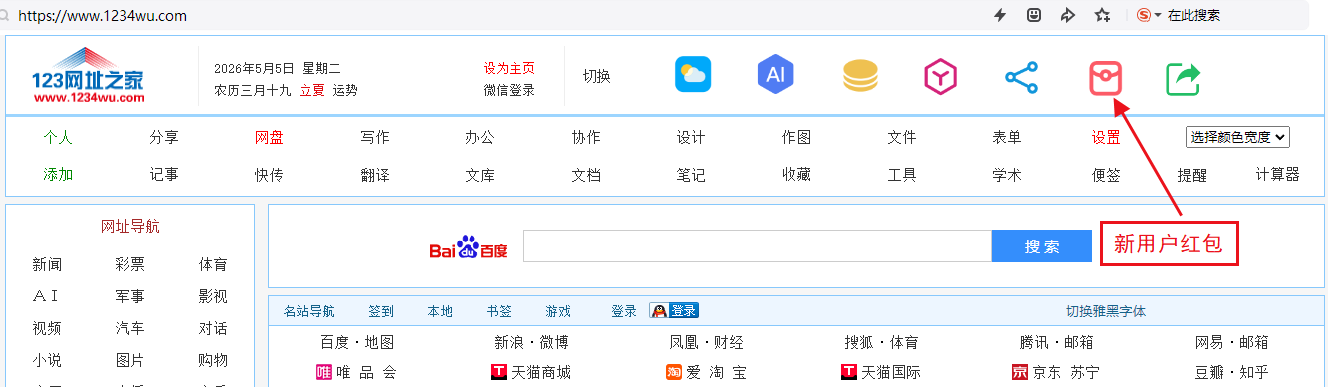The width and height of the screenshot is (1328, 387).
Task: Open the 唯品会 link with its icon
Action: click(x=356, y=373)
